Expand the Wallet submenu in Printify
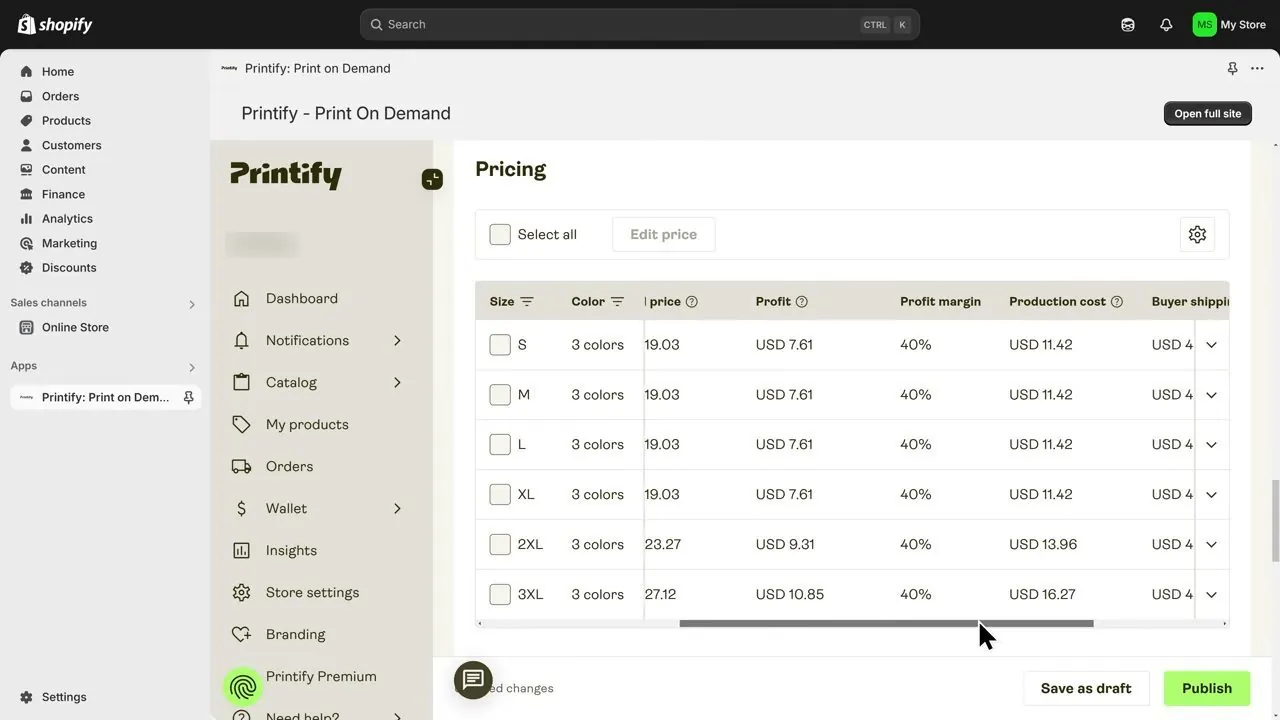Viewport: 1280px width, 720px height. pos(397,508)
